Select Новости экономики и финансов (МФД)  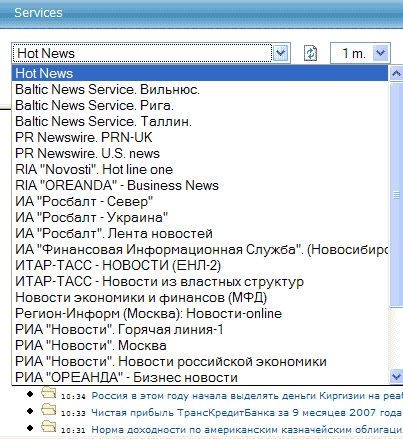tap(200, 297)
